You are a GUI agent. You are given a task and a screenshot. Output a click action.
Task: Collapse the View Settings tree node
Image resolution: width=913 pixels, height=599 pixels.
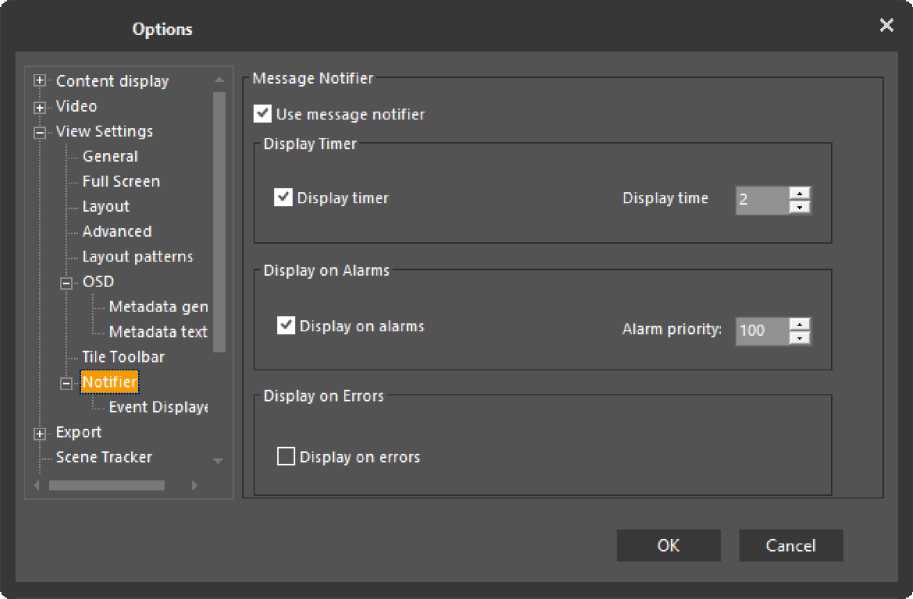coord(40,132)
